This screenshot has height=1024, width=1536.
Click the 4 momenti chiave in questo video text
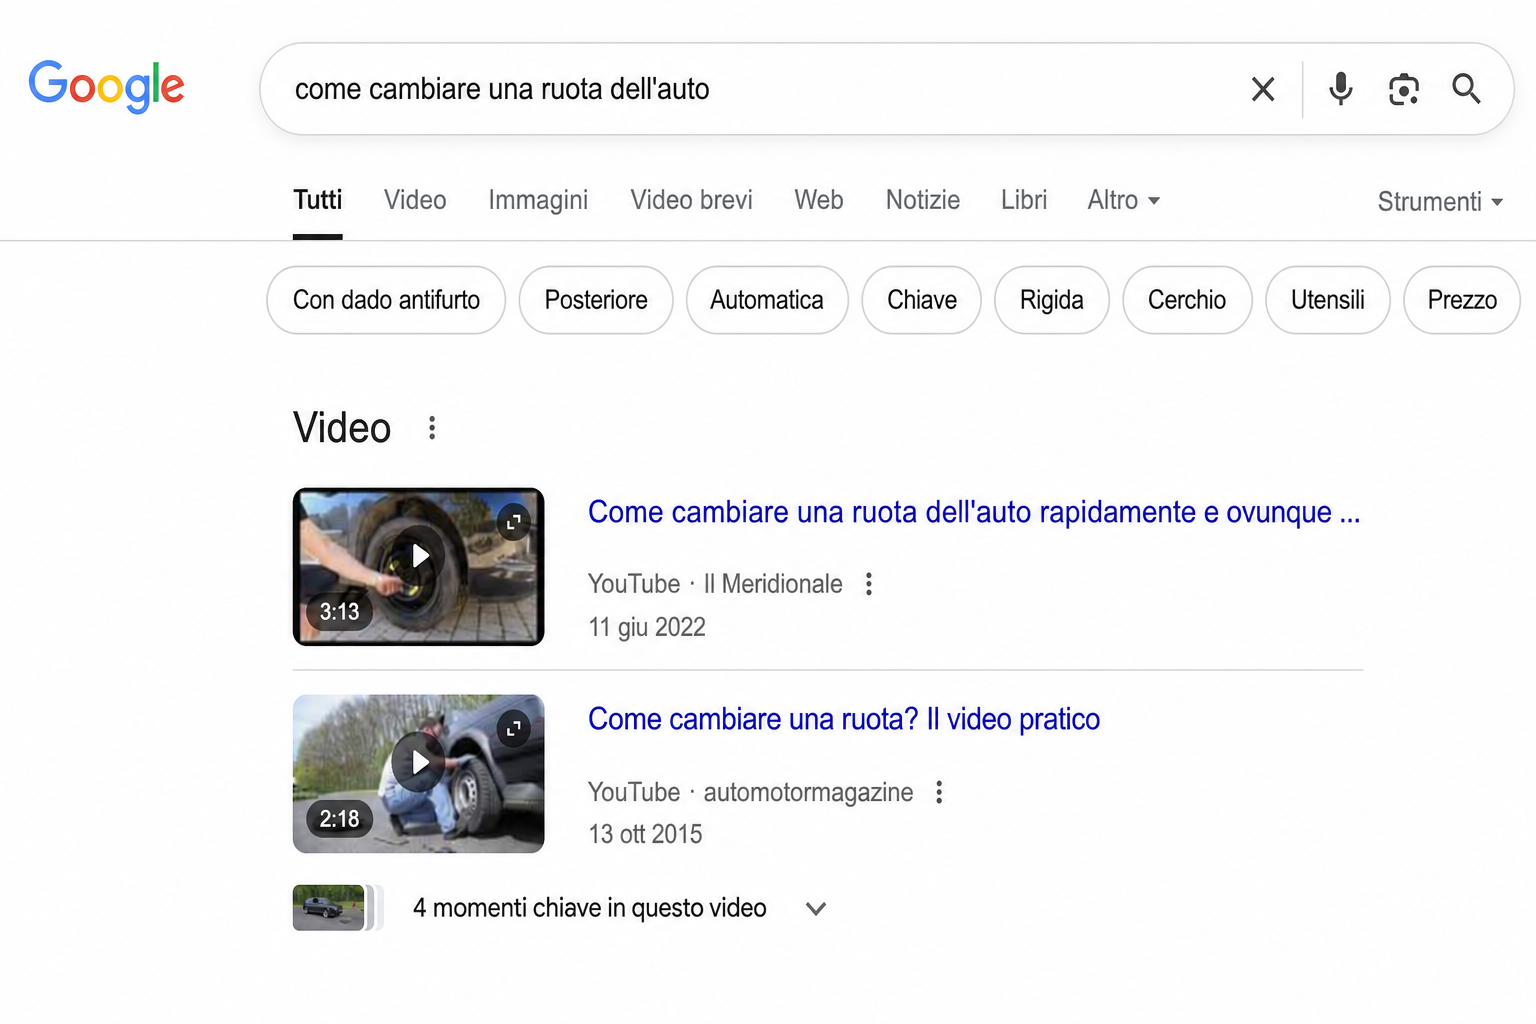tap(590, 908)
